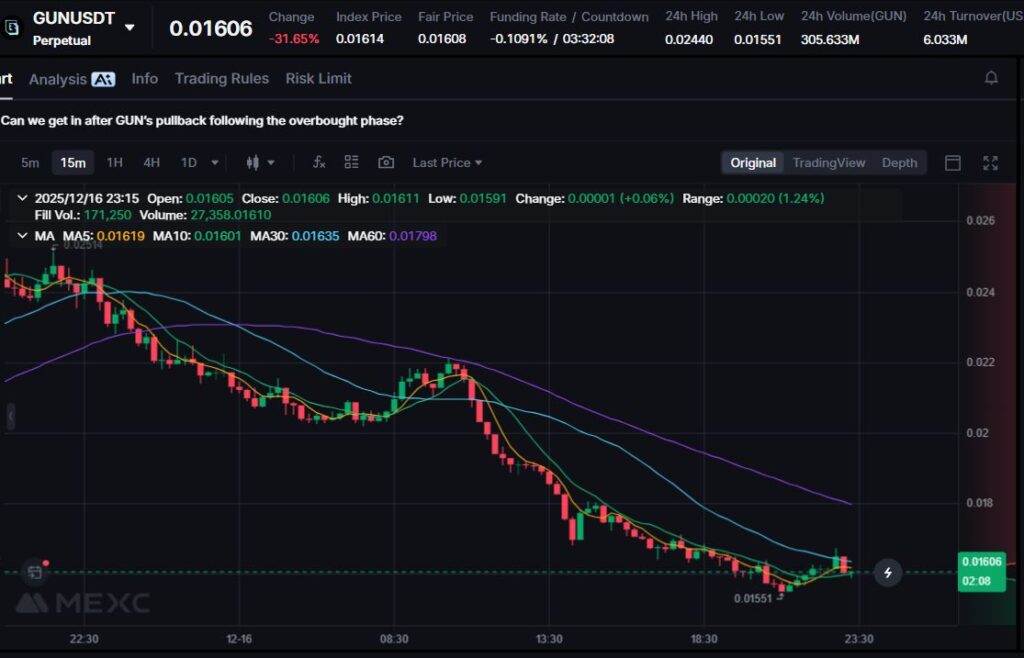Take a chart snapshot with camera icon
This screenshot has width=1024, height=658.
point(386,162)
